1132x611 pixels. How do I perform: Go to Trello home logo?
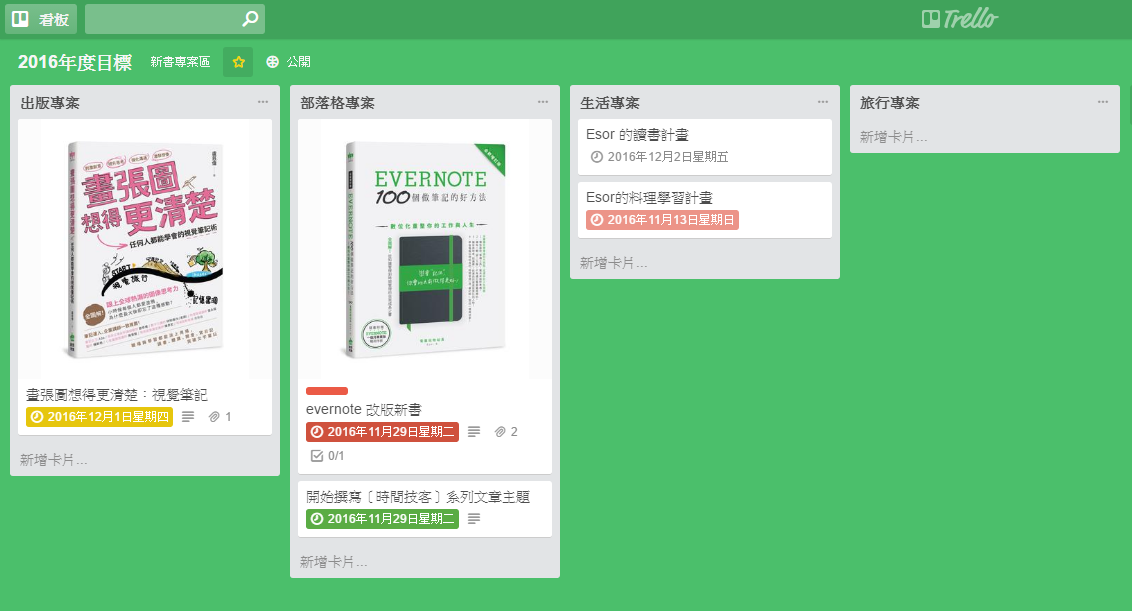pyautogui.click(x=959, y=19)
